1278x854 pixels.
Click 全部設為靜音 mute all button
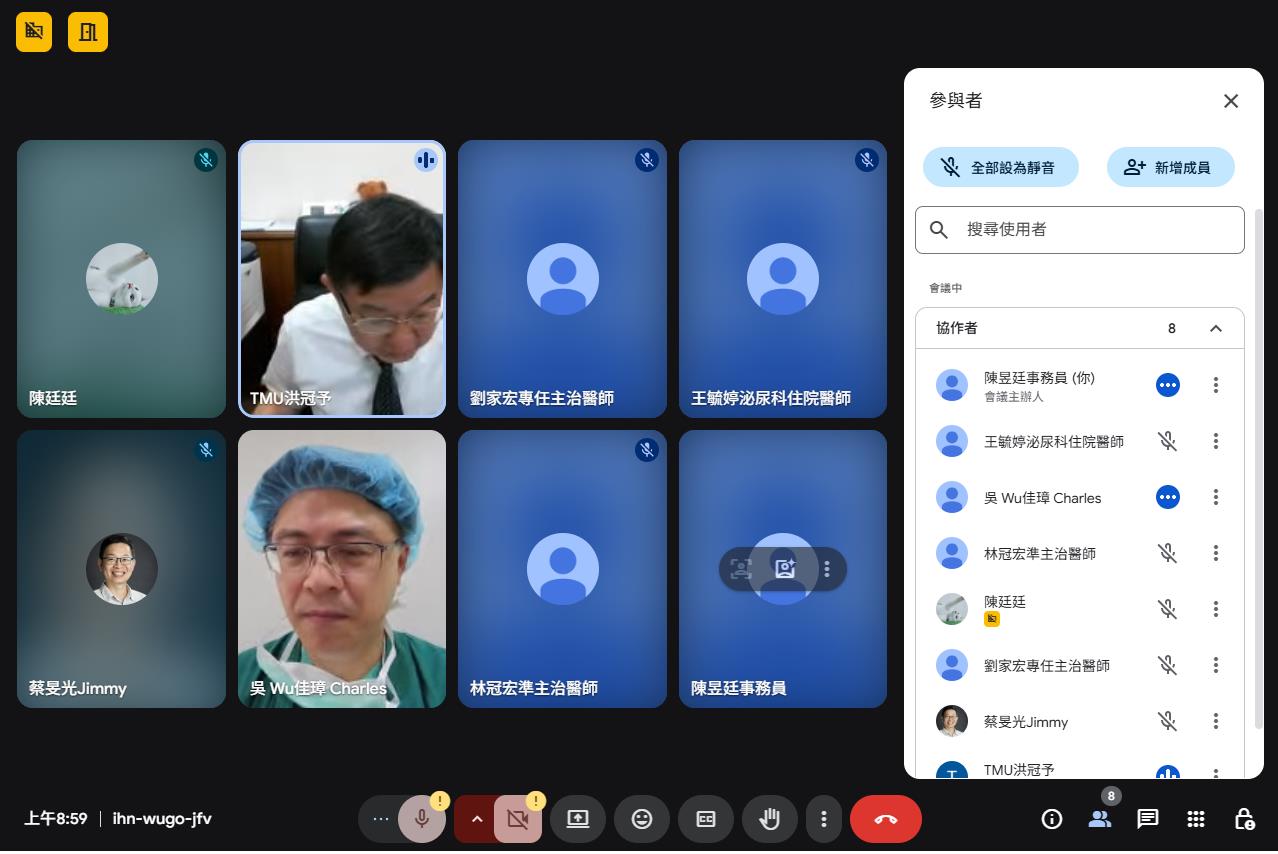point(1000,168)
